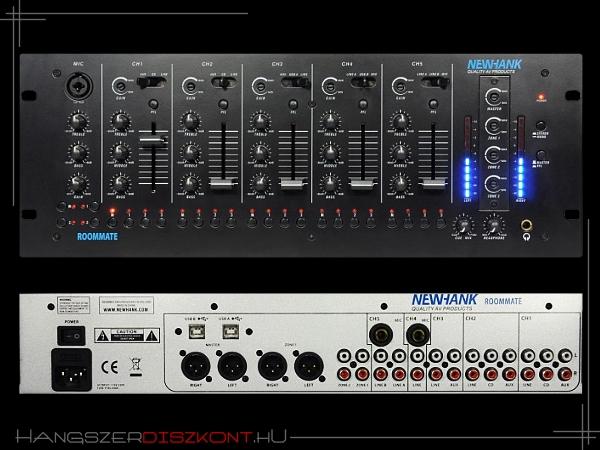
Task: Click the CH1 LINE white RCA jack
Action: [x=528, y=355]
